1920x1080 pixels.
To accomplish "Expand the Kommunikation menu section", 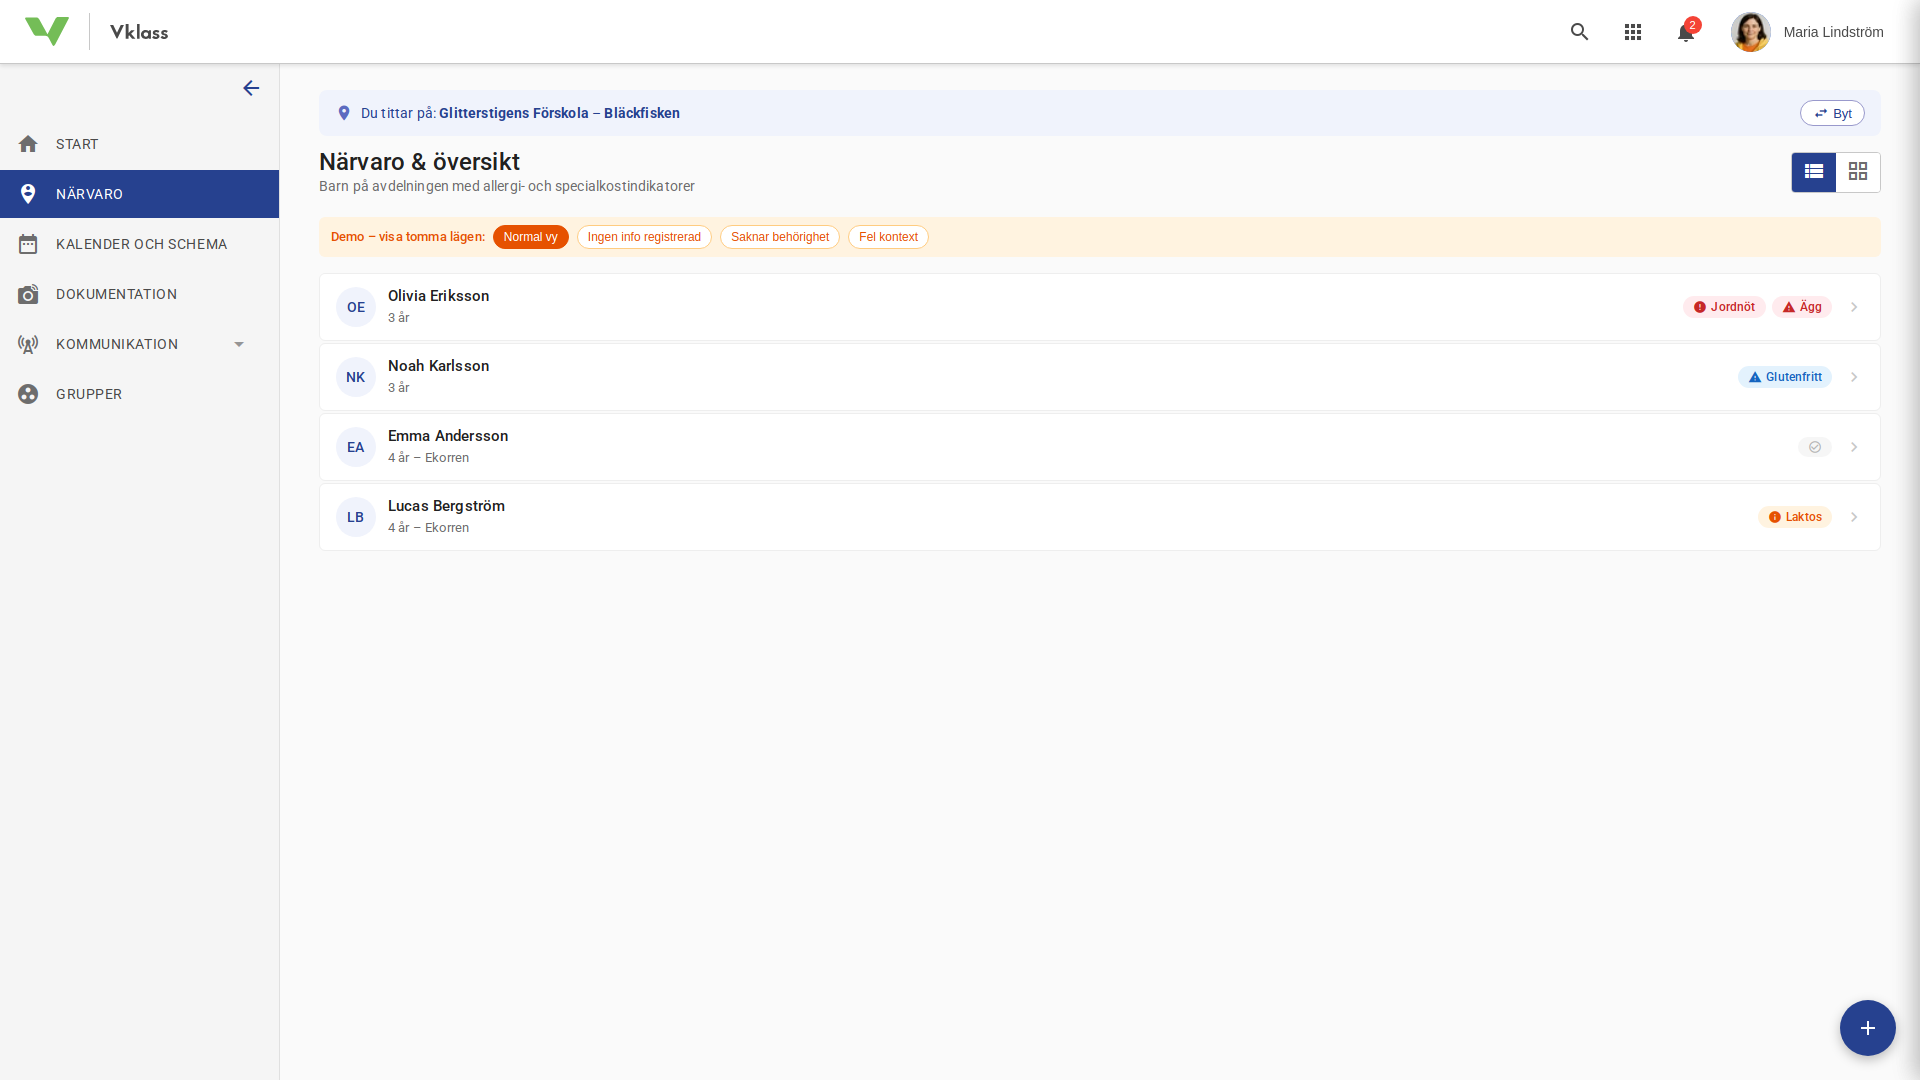I will [238, 344].
